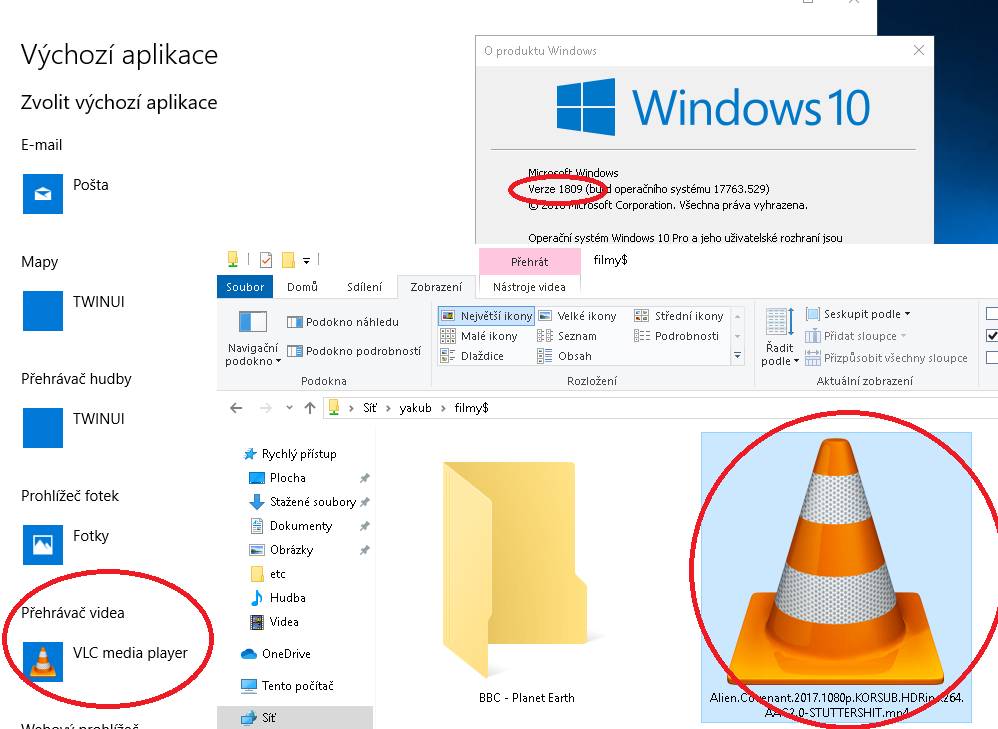Open the pink Přehrát contextual tab
Image resolution: width=998 pixels, height=729 pixels.
pyautogui.click(x=530, y=262)
